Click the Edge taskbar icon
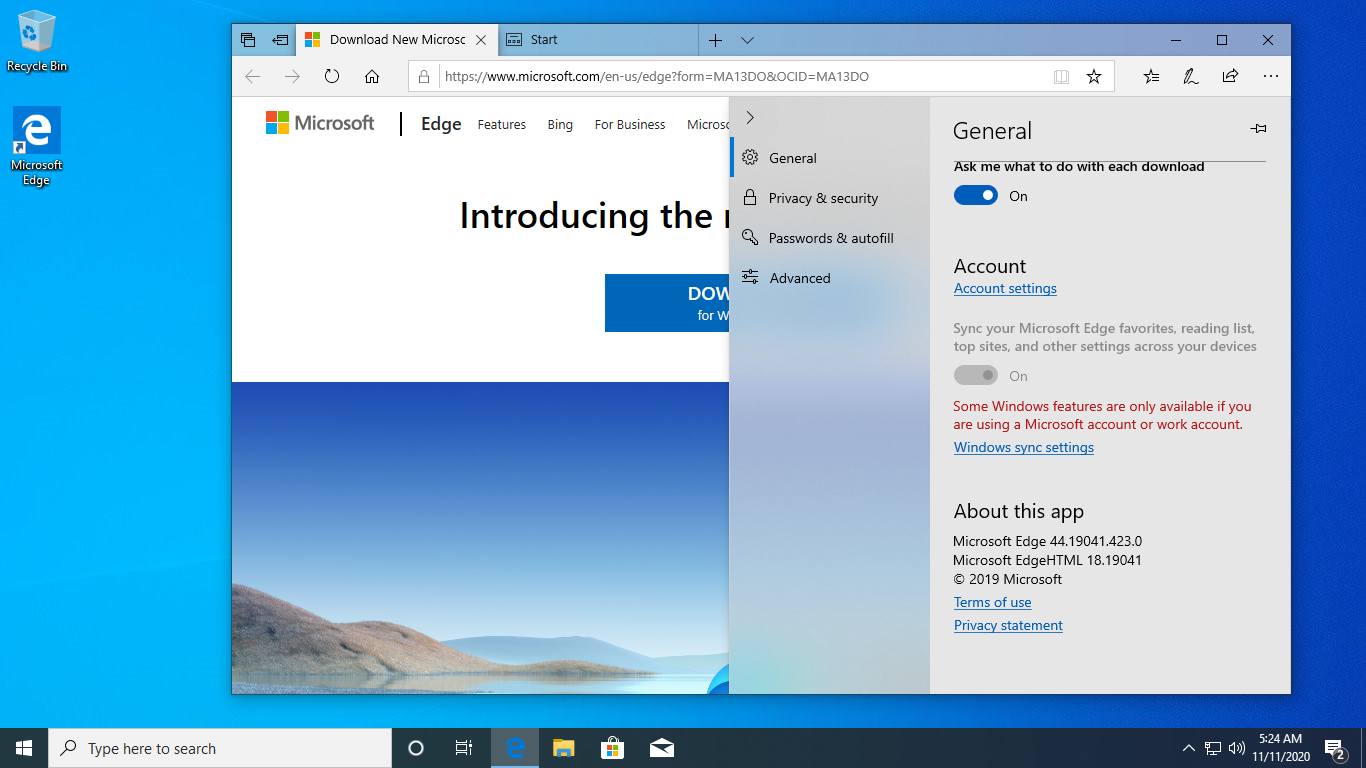1366x768 pixels. point(515,748)
